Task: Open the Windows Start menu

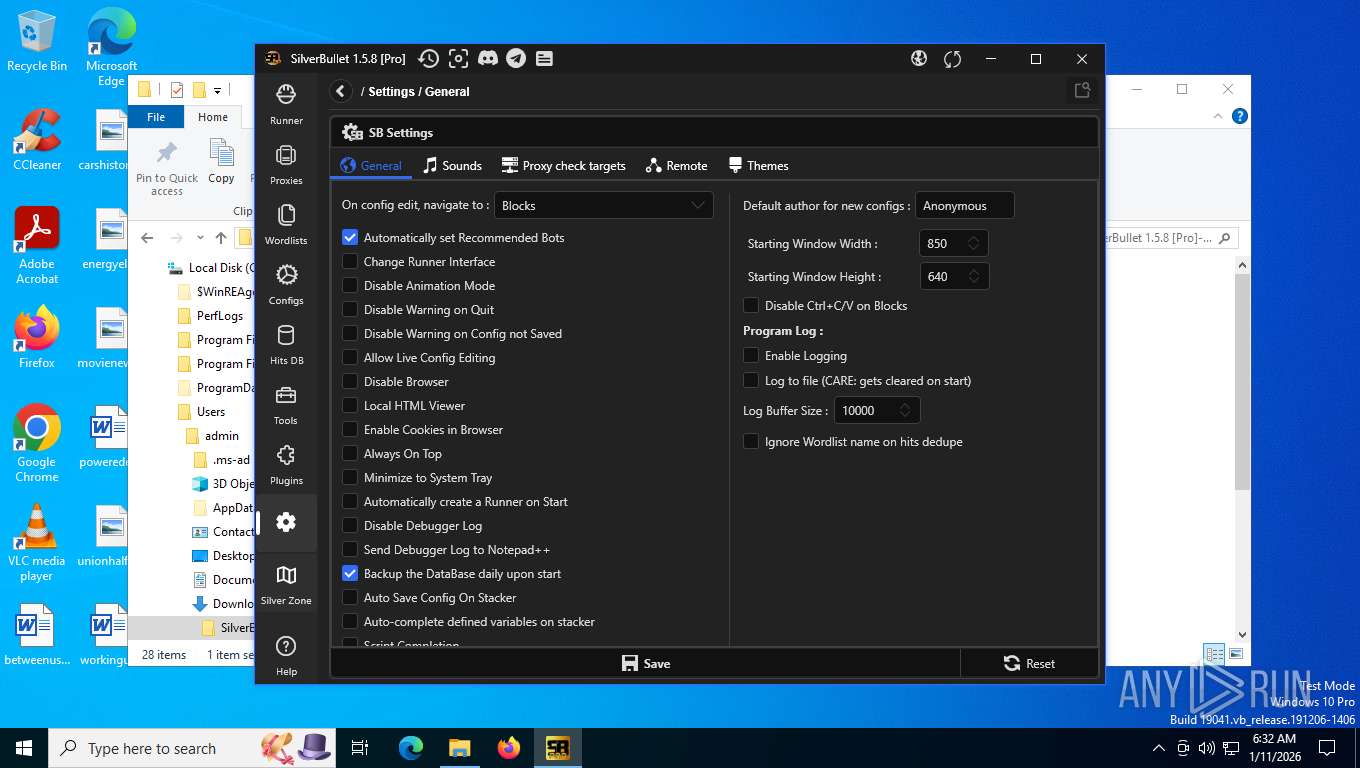Action: (24, 748)
